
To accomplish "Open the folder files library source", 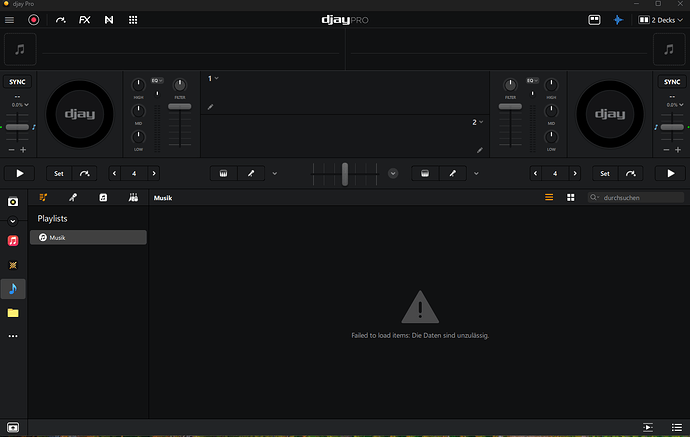I will pyautogui.click(x=13, y=313).
